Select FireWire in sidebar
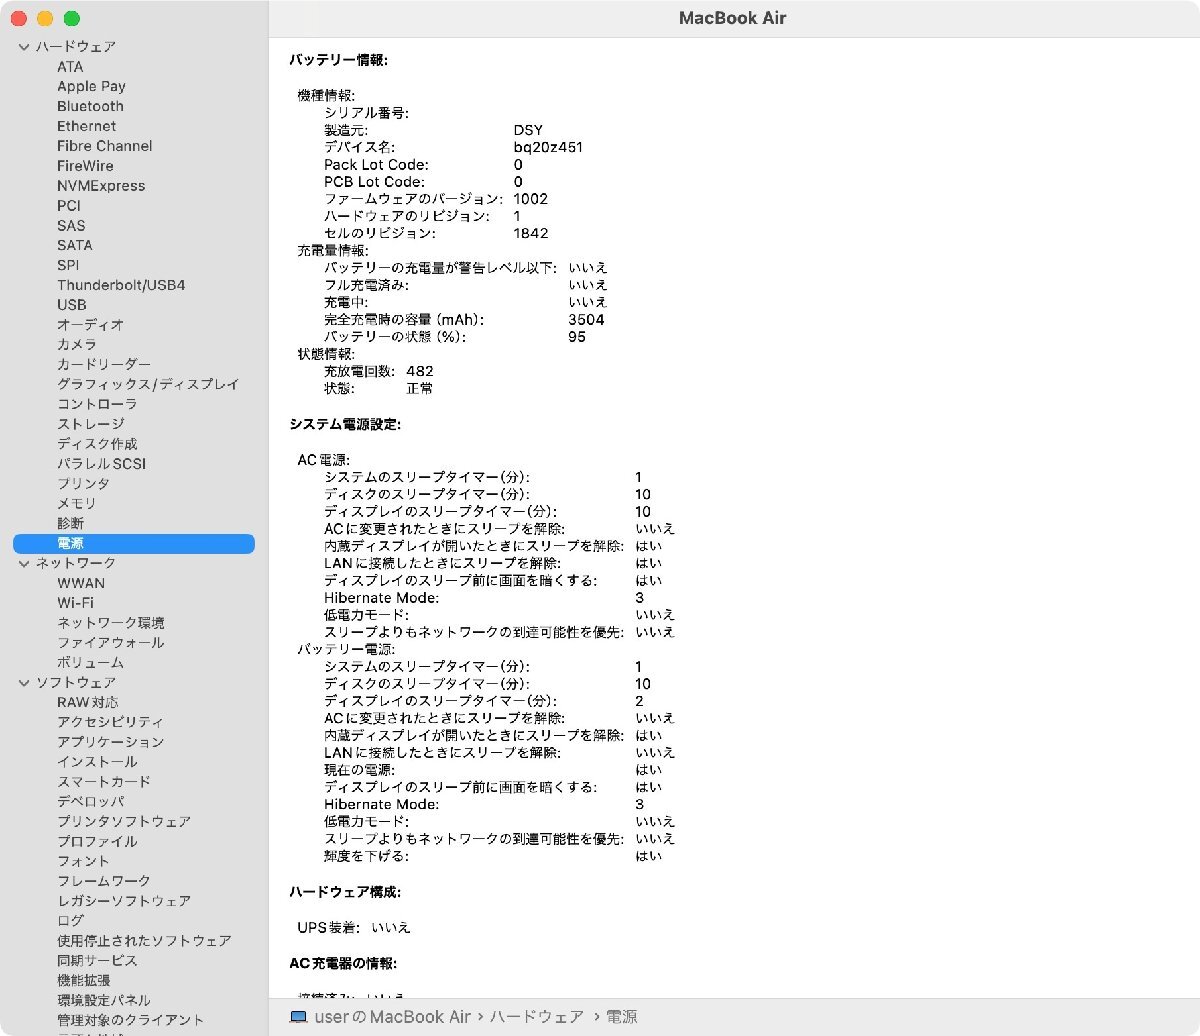 point(85,166)
